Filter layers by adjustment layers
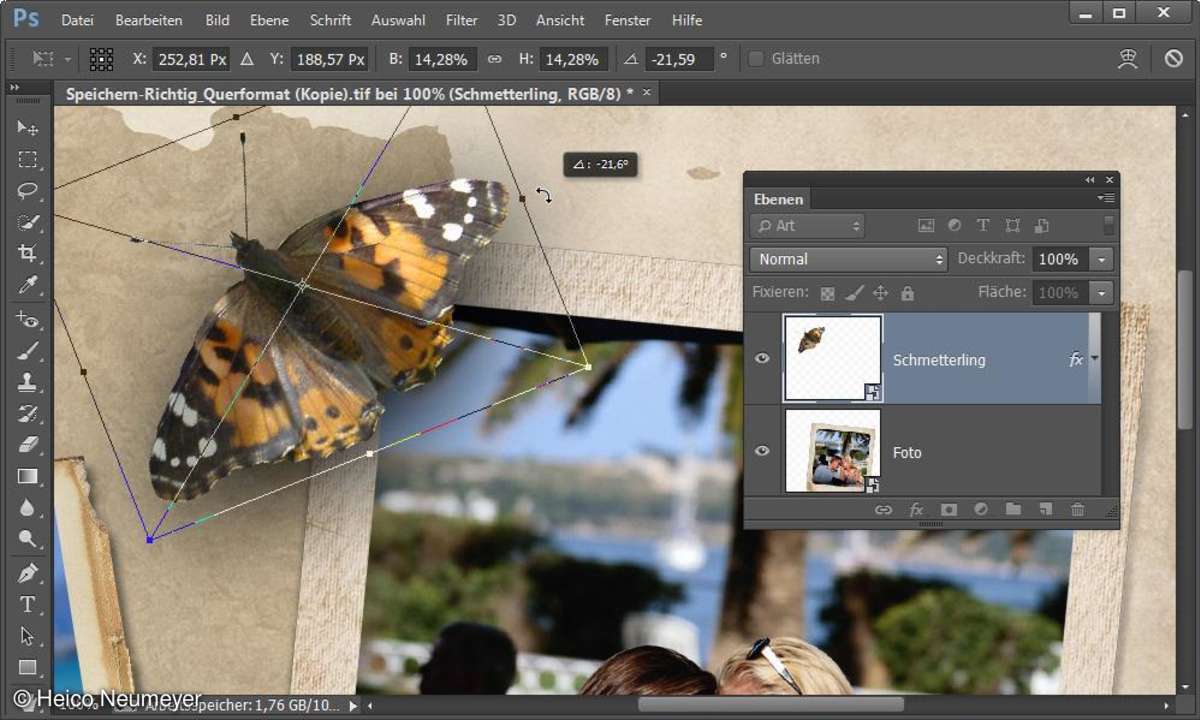Viewport: 1200px width, 720px height. 954,226
